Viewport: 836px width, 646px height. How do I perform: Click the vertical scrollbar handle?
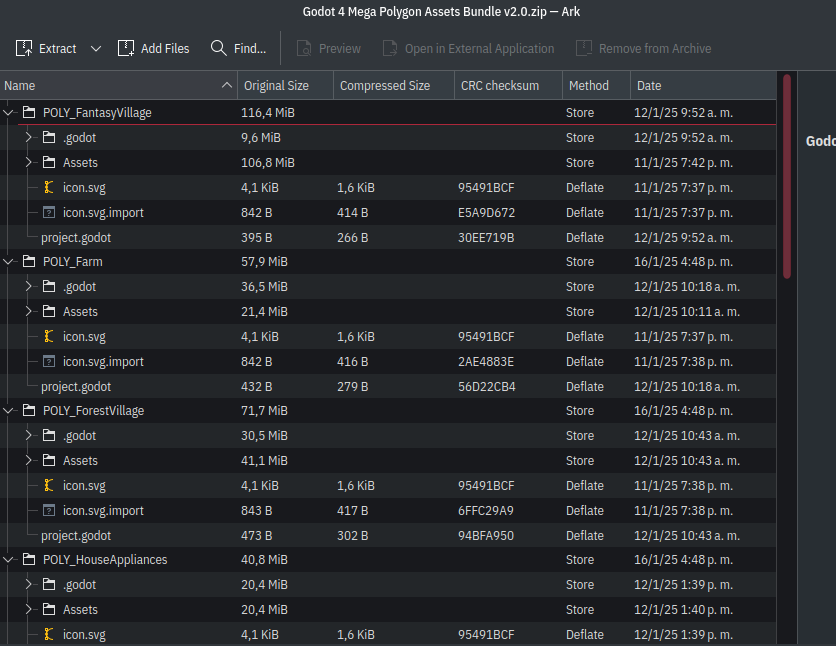(x=787, y=176)
